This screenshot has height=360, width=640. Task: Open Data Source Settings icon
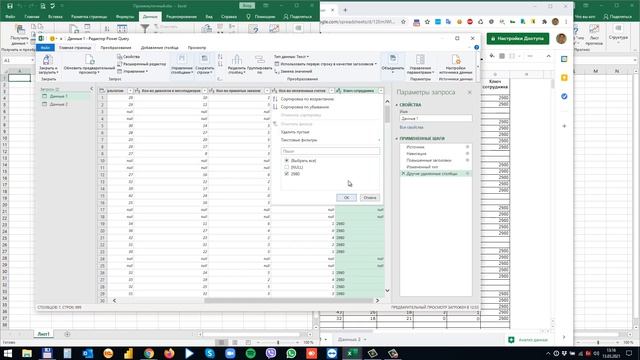pos(456,60)
